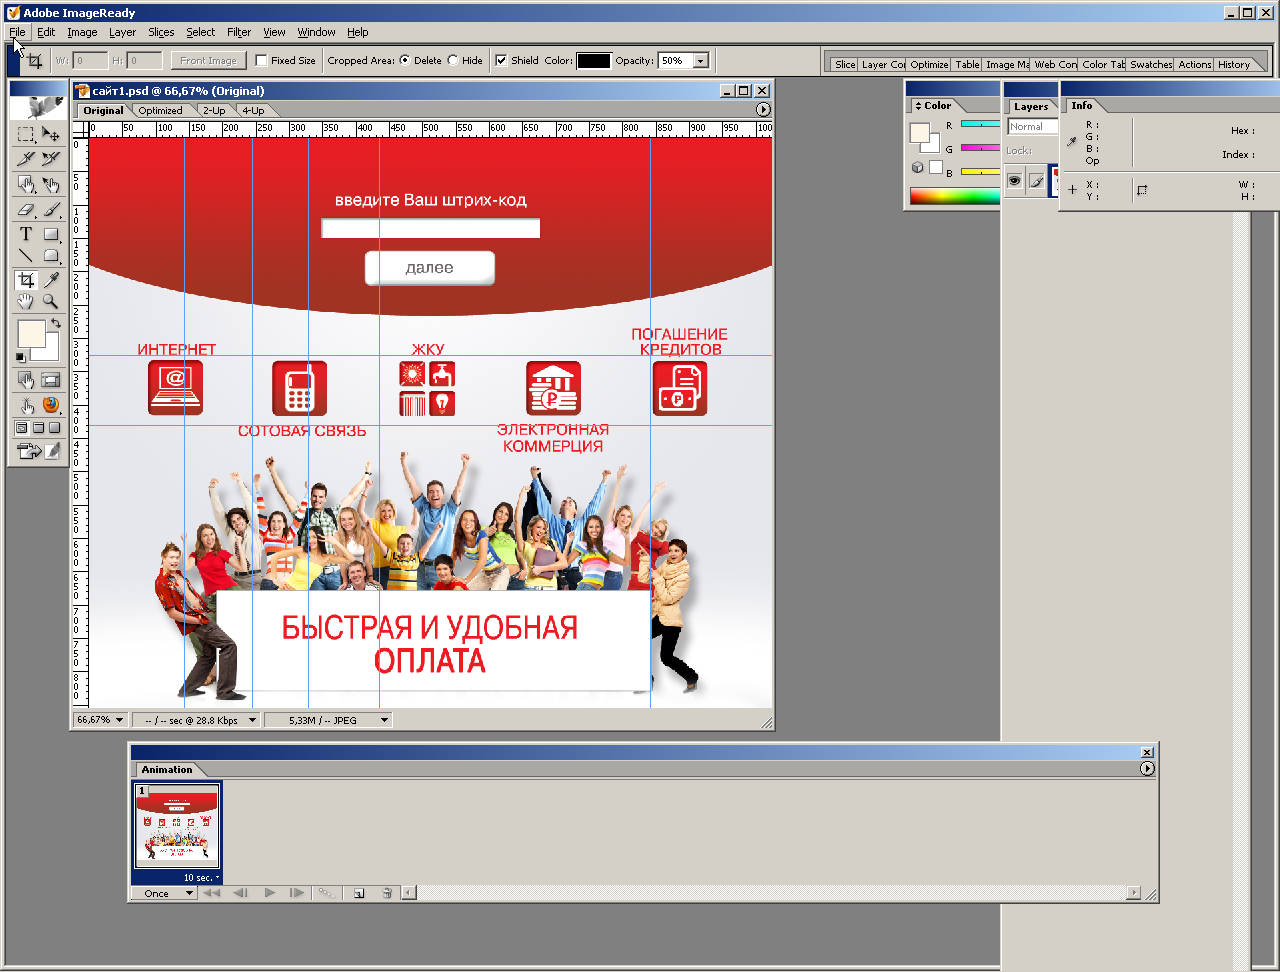
Task: Select the Tab Rectangle tool
Action: point(51,257)
